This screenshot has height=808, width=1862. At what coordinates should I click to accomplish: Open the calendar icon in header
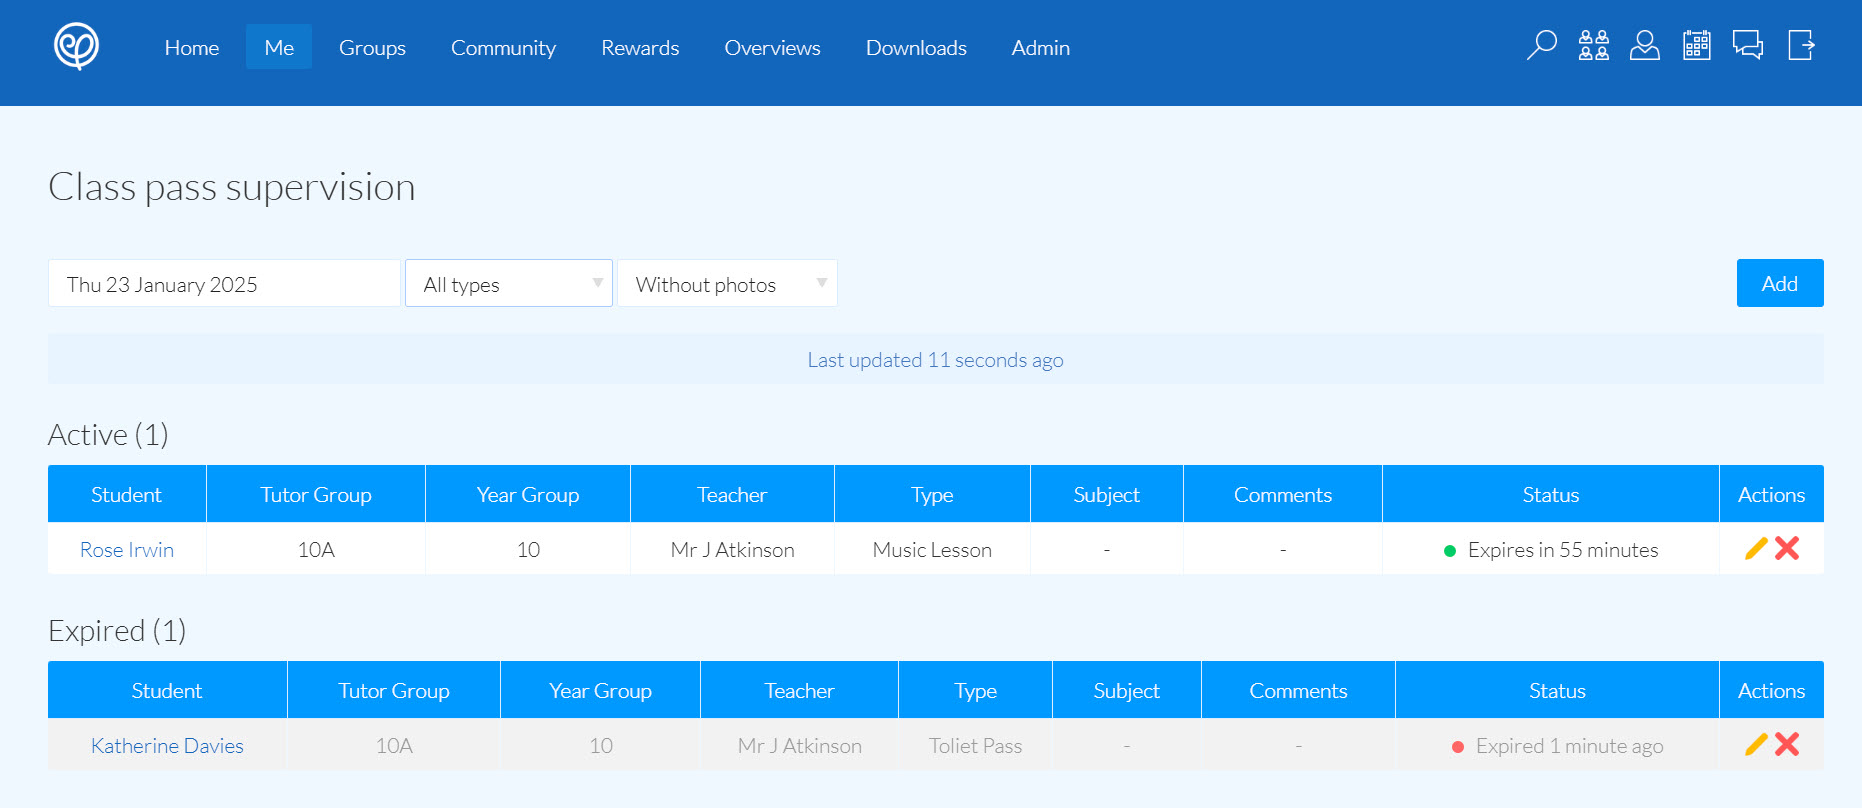pos(1697,46)
